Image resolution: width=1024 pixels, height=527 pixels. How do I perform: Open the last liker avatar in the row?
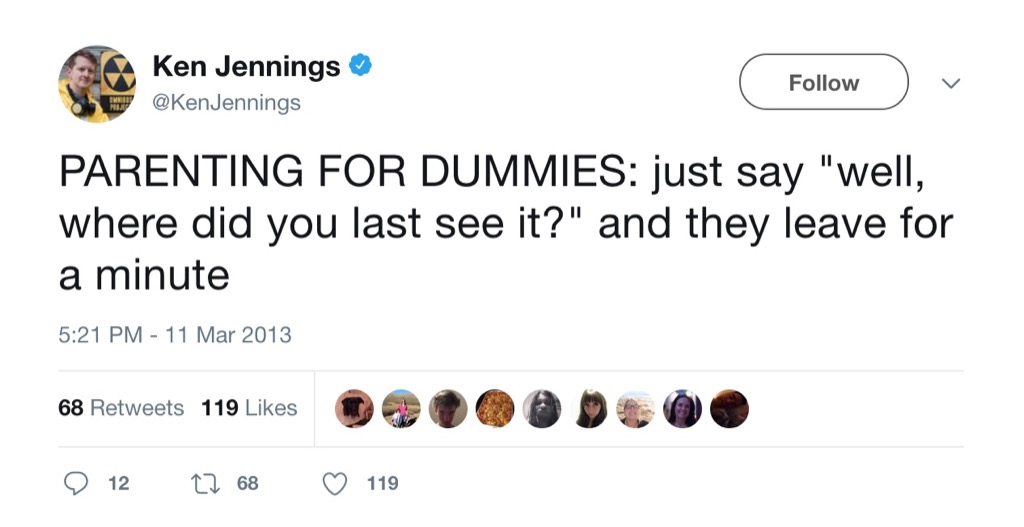(729, 408)
